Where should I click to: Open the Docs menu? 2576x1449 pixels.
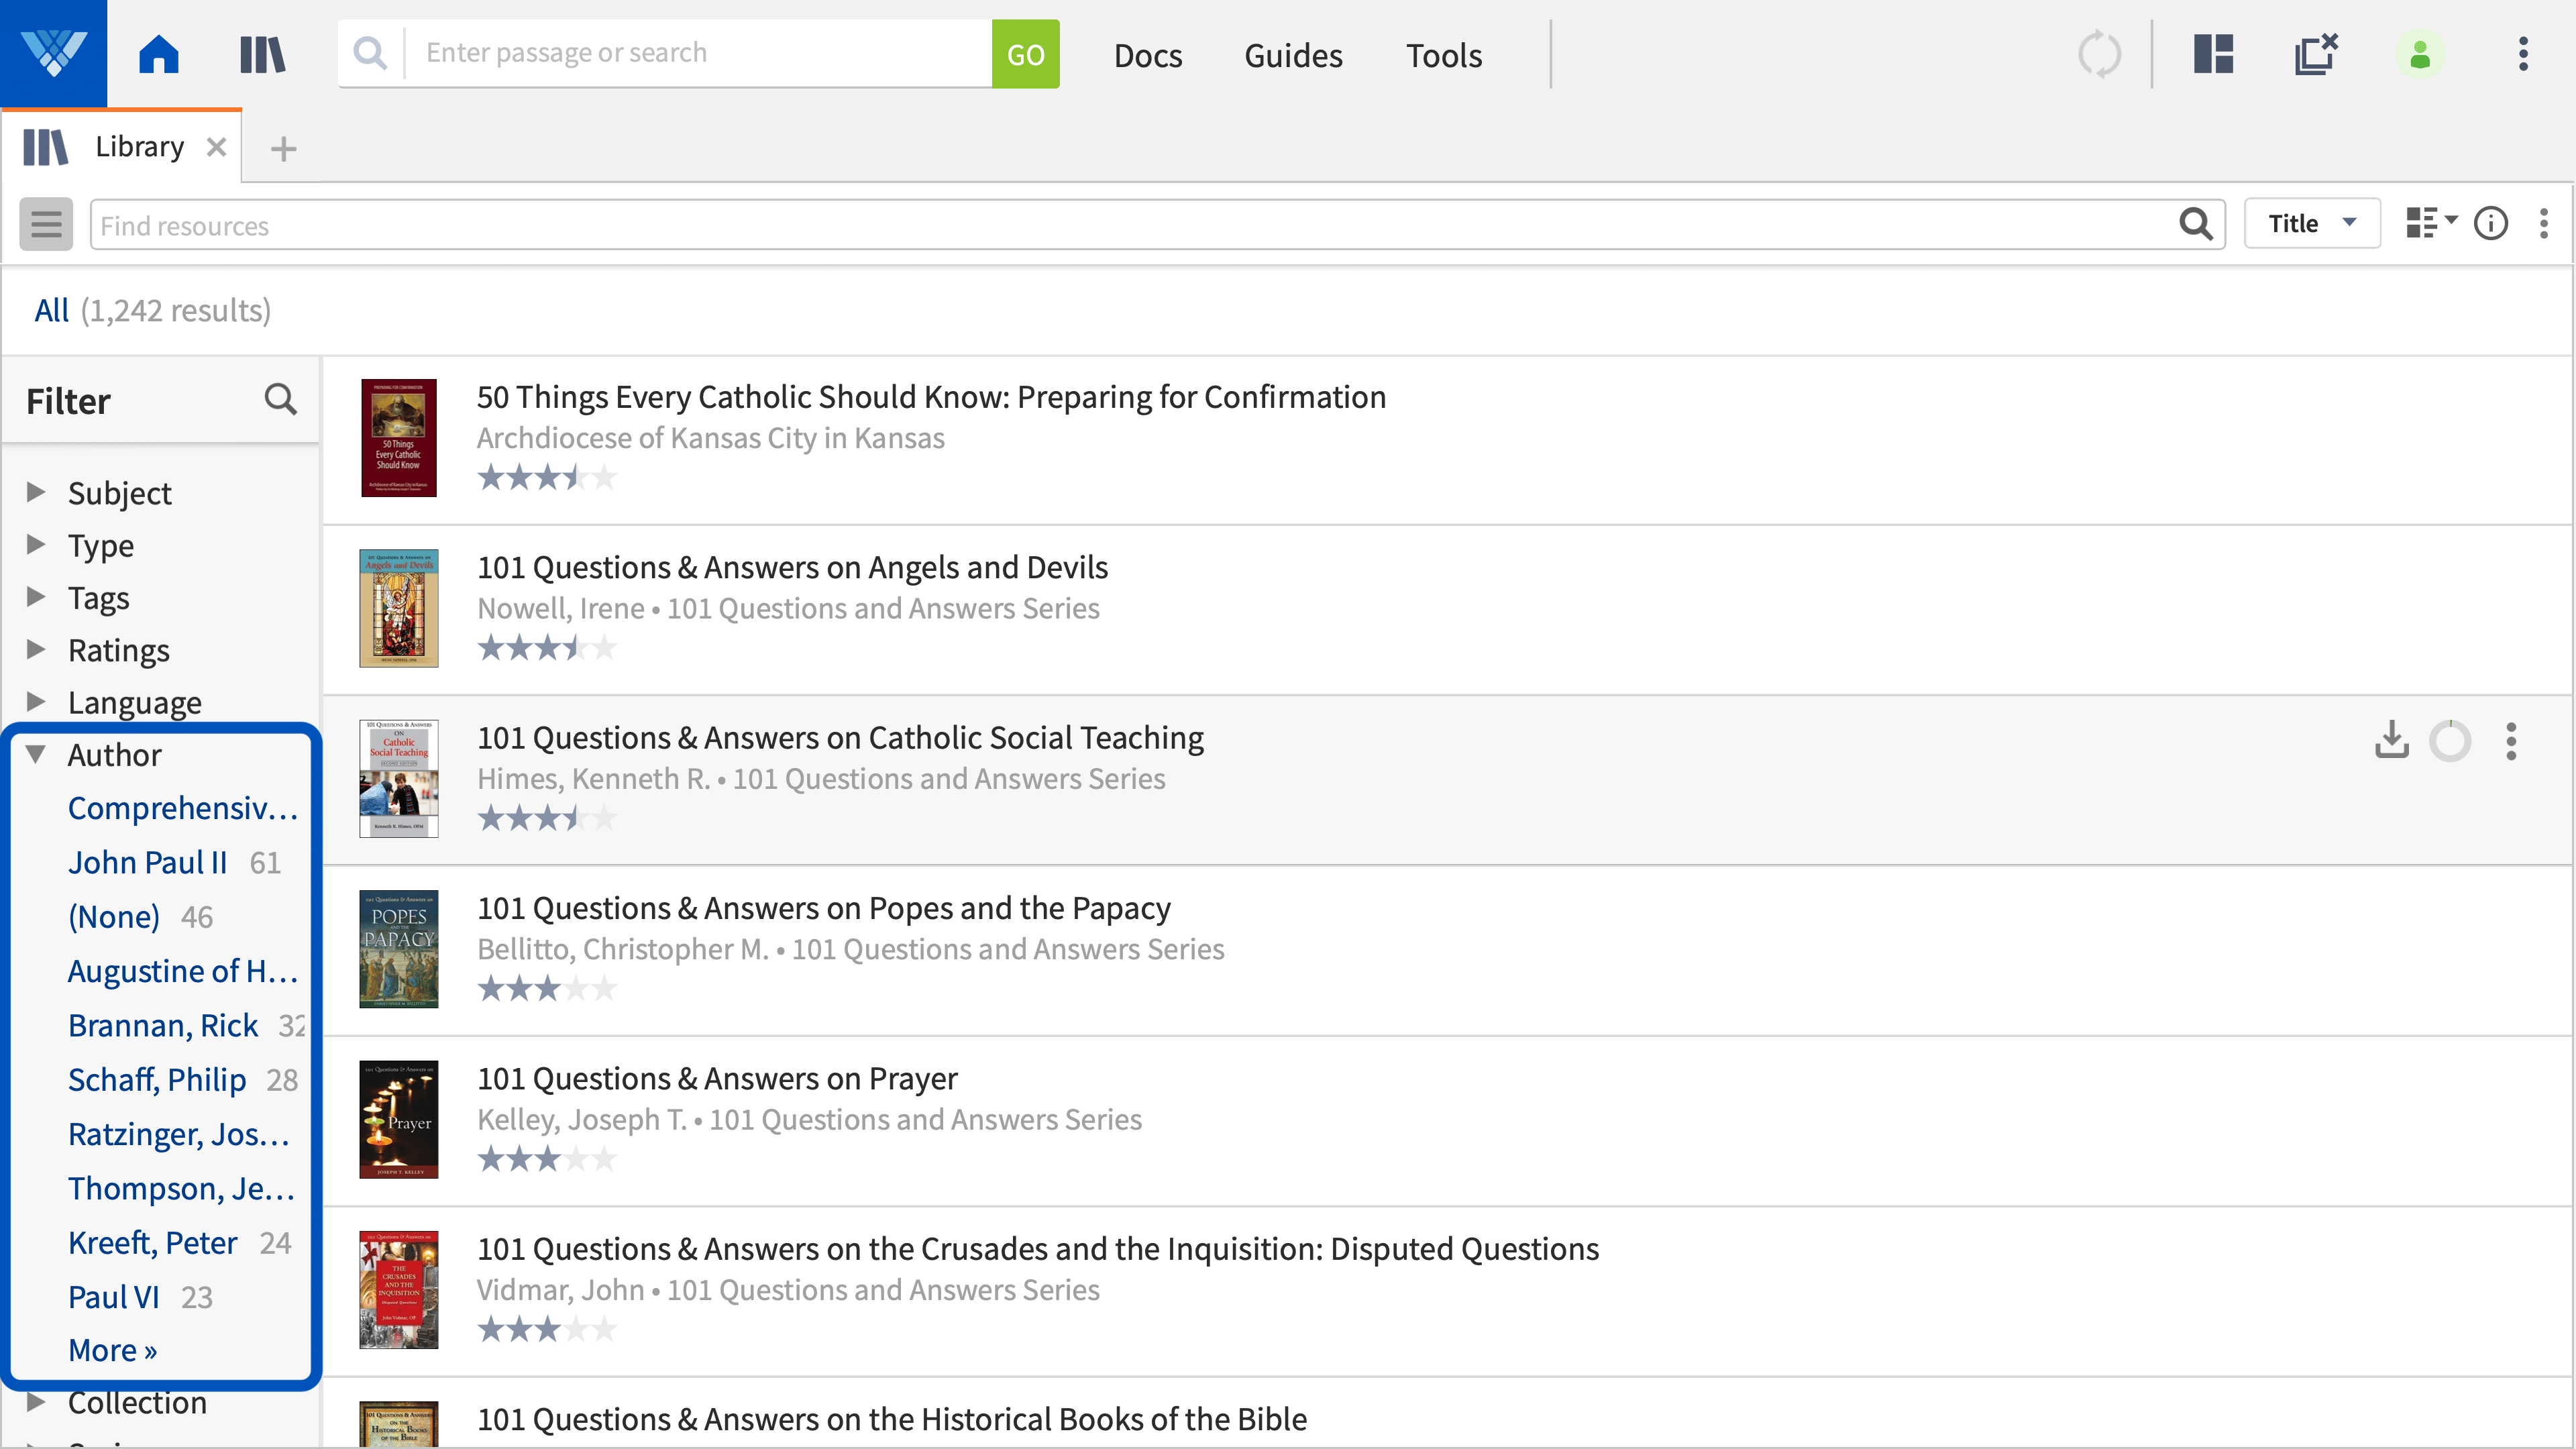1148,55
